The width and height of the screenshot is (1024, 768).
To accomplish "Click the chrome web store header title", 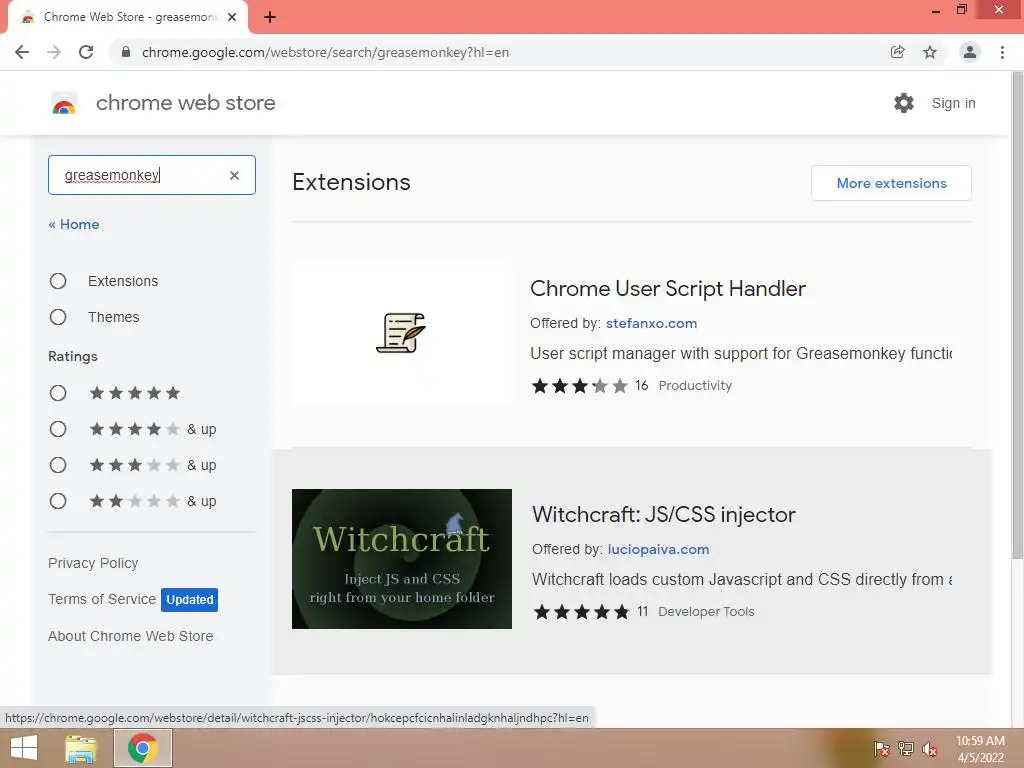I will pyautogui.click(x=185, y=103).
